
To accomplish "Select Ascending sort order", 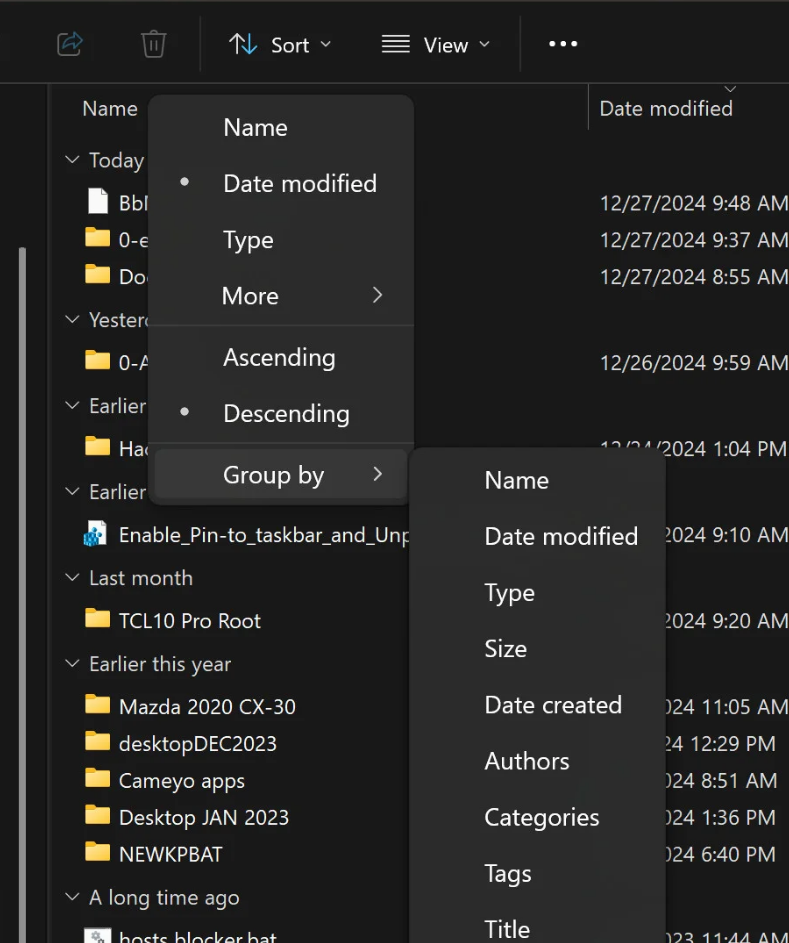I will click(x=279, y=357).
